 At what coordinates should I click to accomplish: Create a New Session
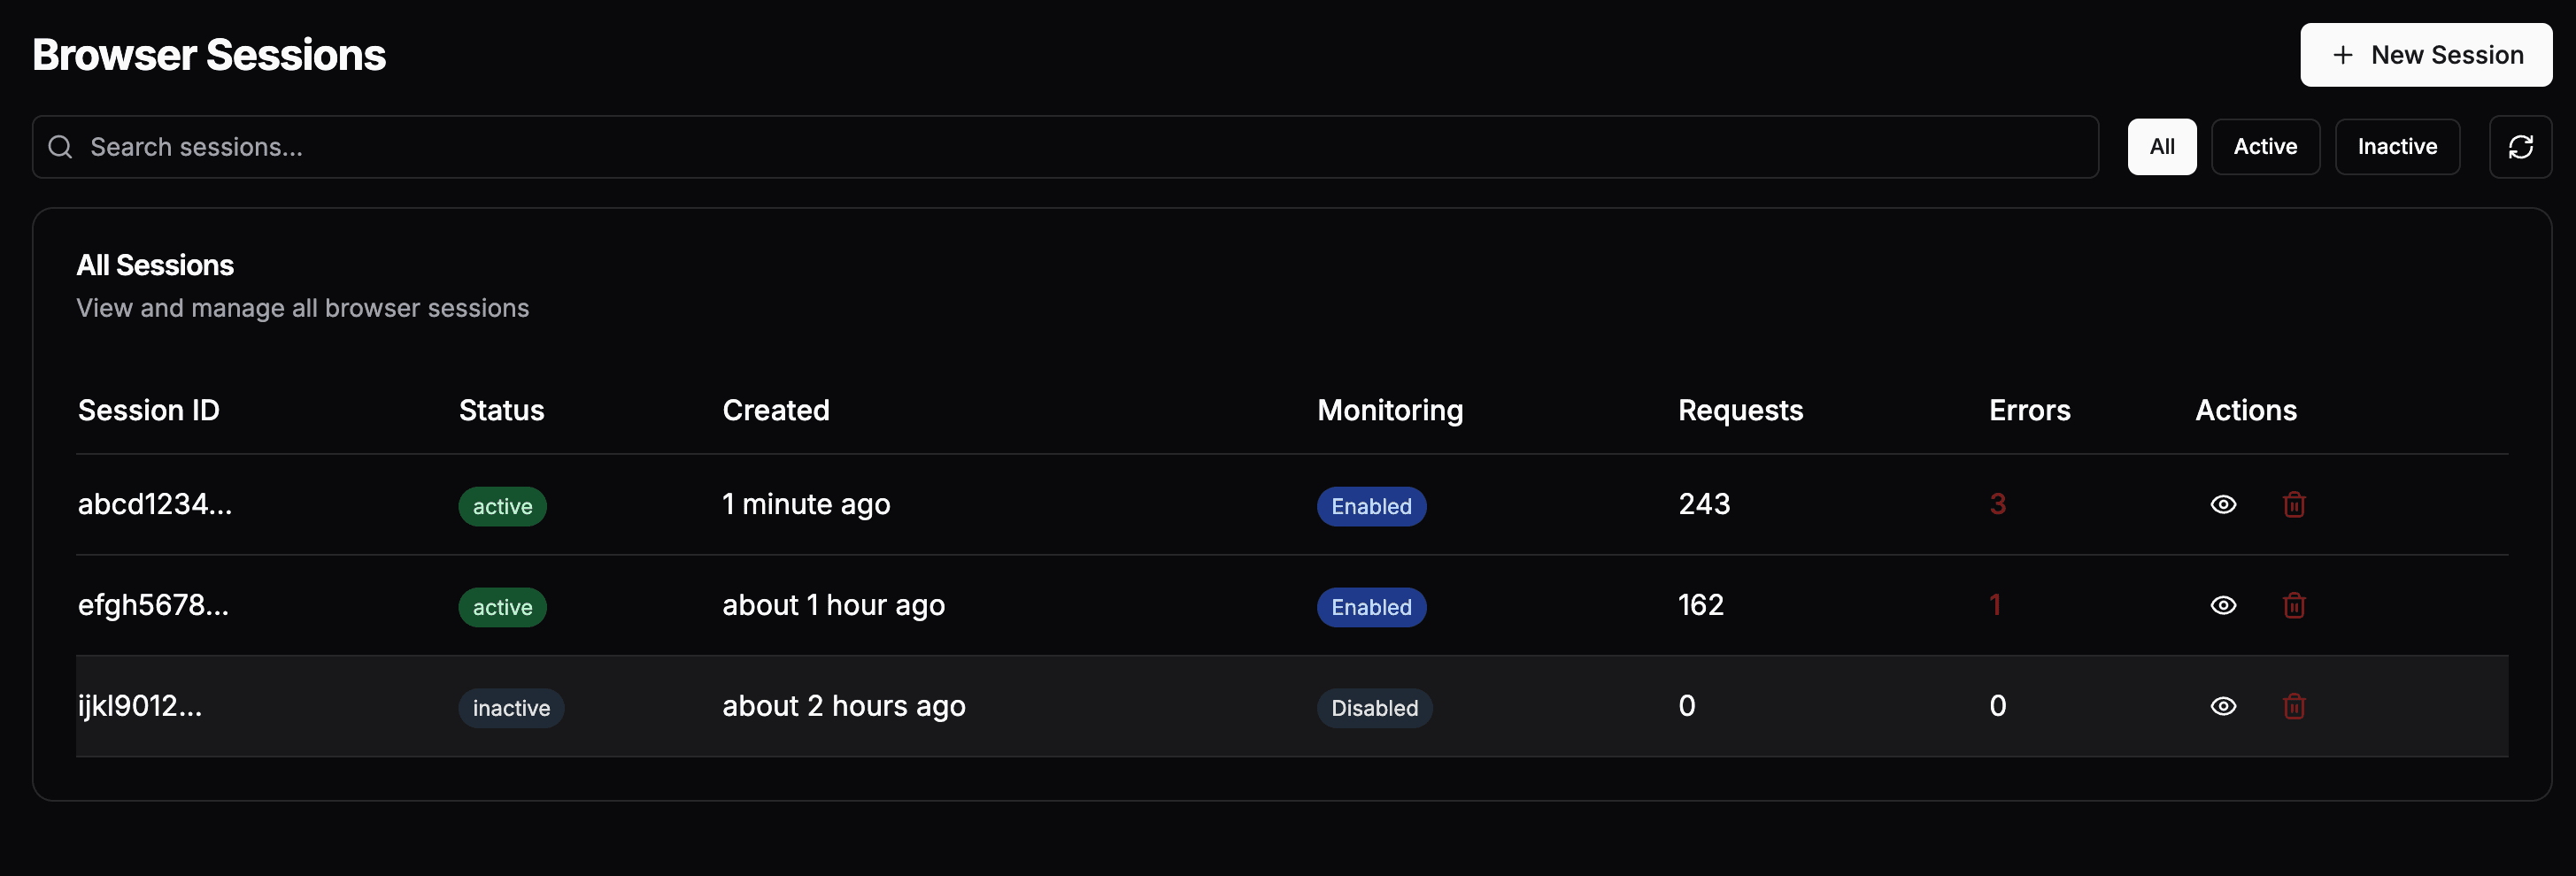[2426, 55]
